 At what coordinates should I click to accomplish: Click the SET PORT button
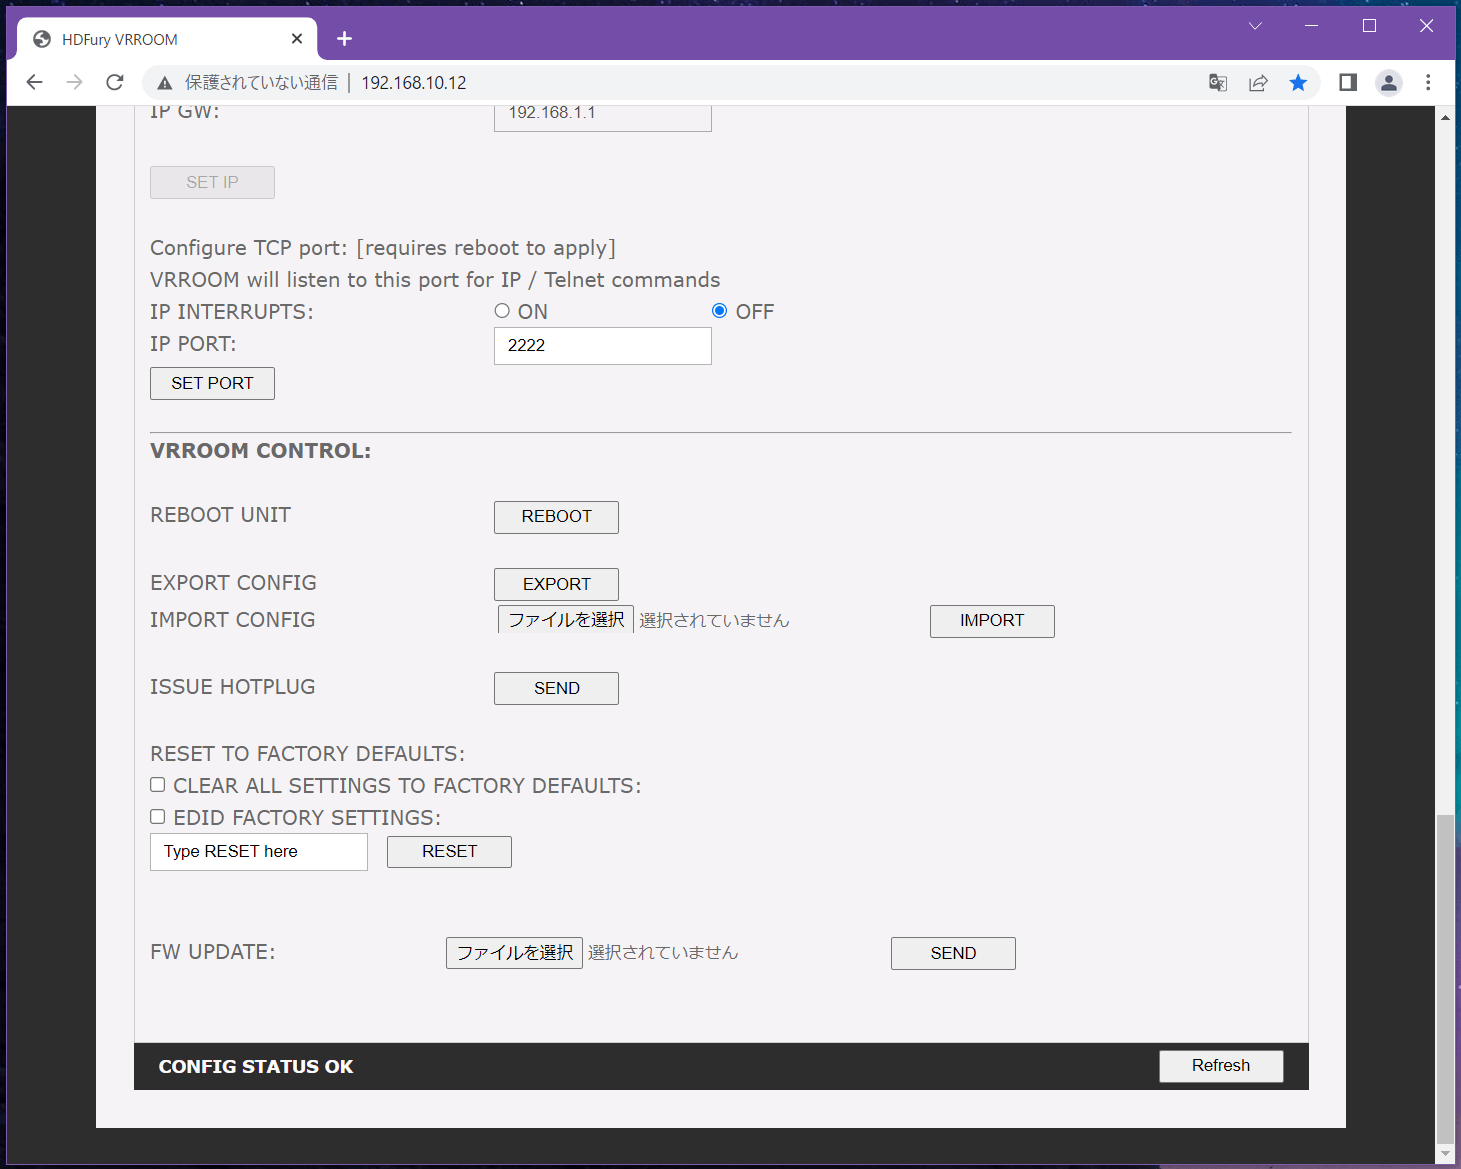point(212,384)
